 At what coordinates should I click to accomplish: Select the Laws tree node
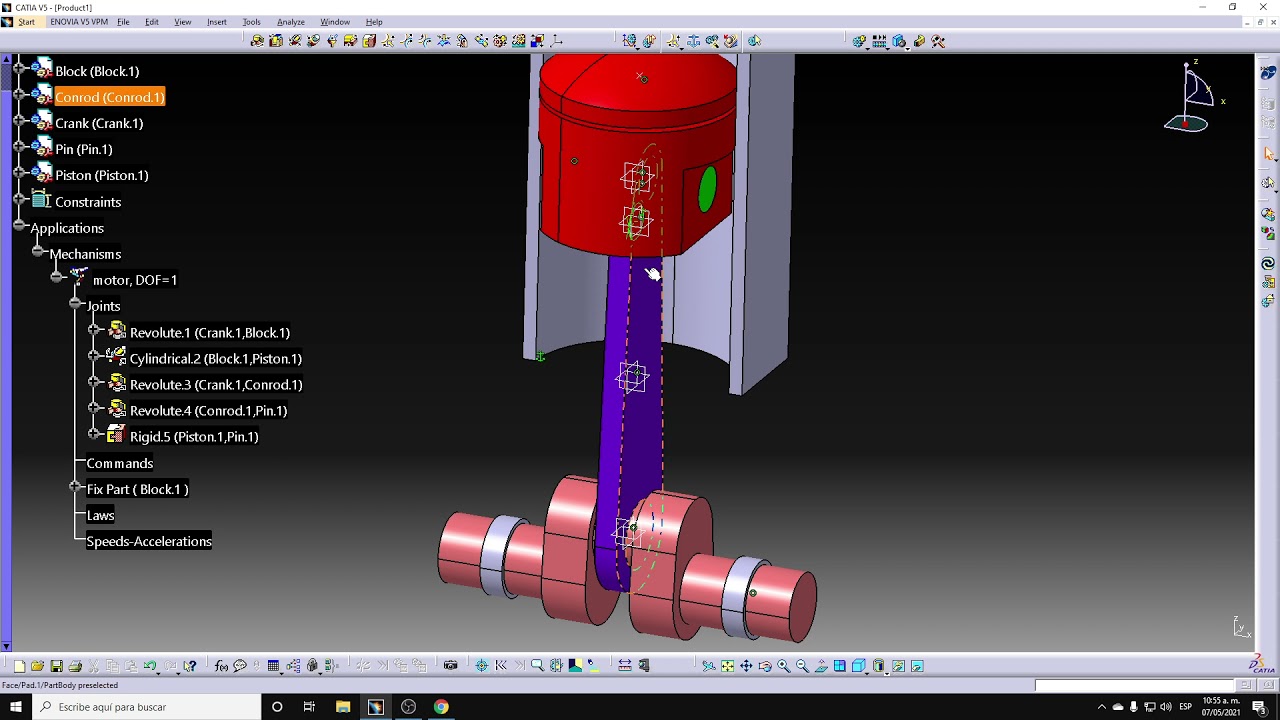pyautogui.click(x=100, y=515)
